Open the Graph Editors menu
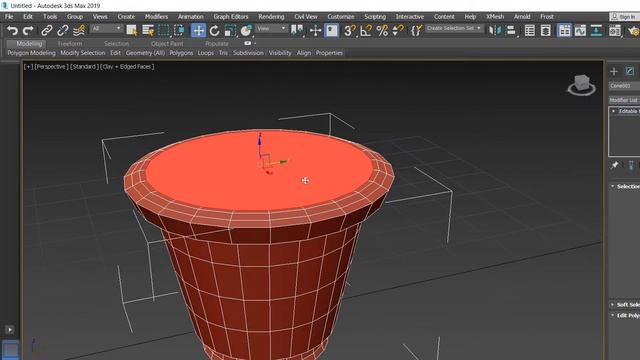The image size is (640, 360). pos(231,17)
